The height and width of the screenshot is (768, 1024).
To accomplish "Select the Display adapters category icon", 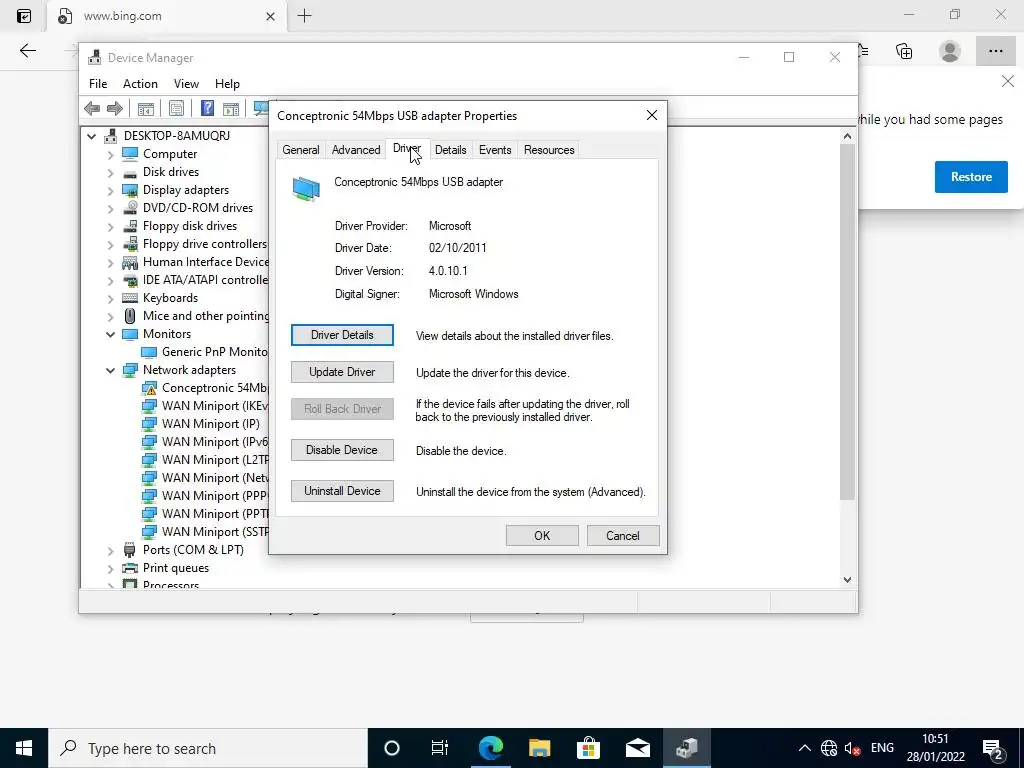I will point(130,190).
